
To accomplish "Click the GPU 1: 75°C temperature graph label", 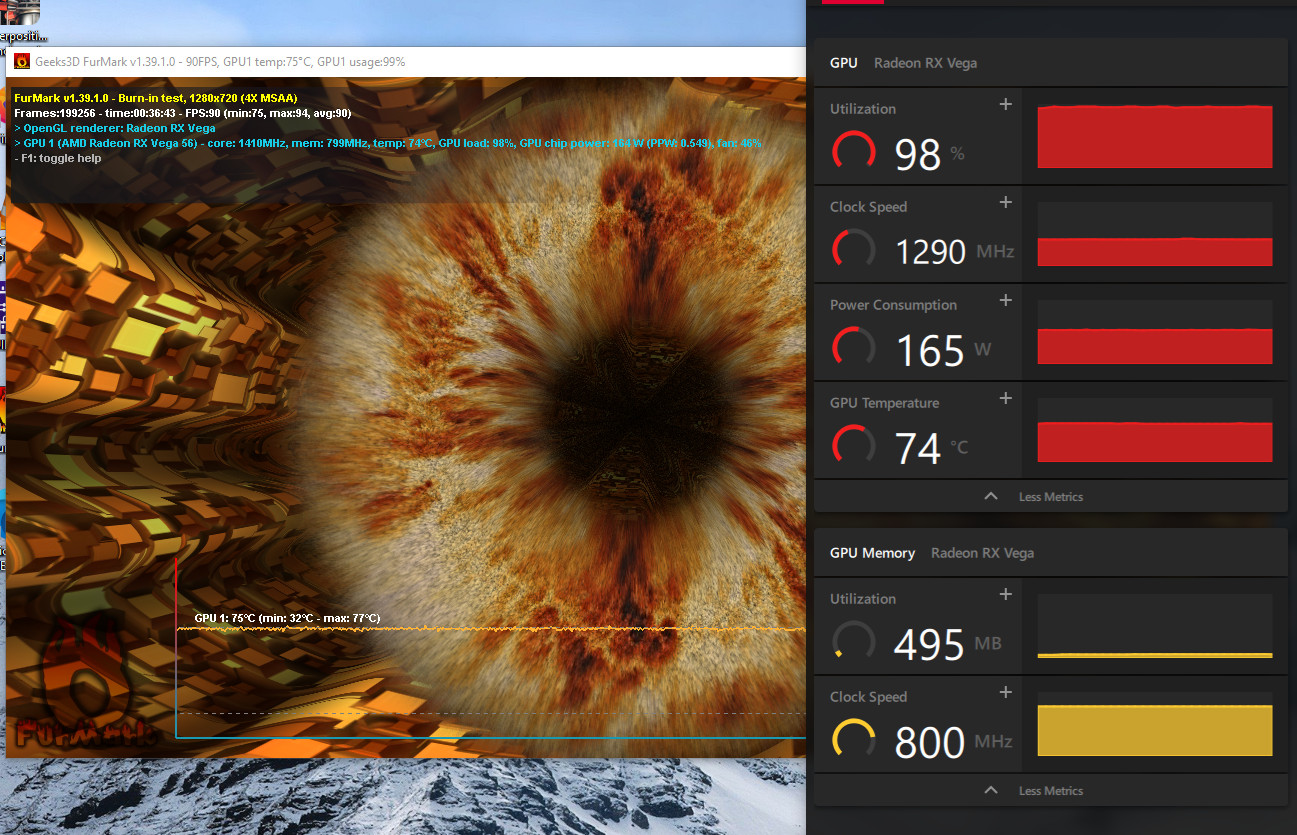I will (287, 618).
